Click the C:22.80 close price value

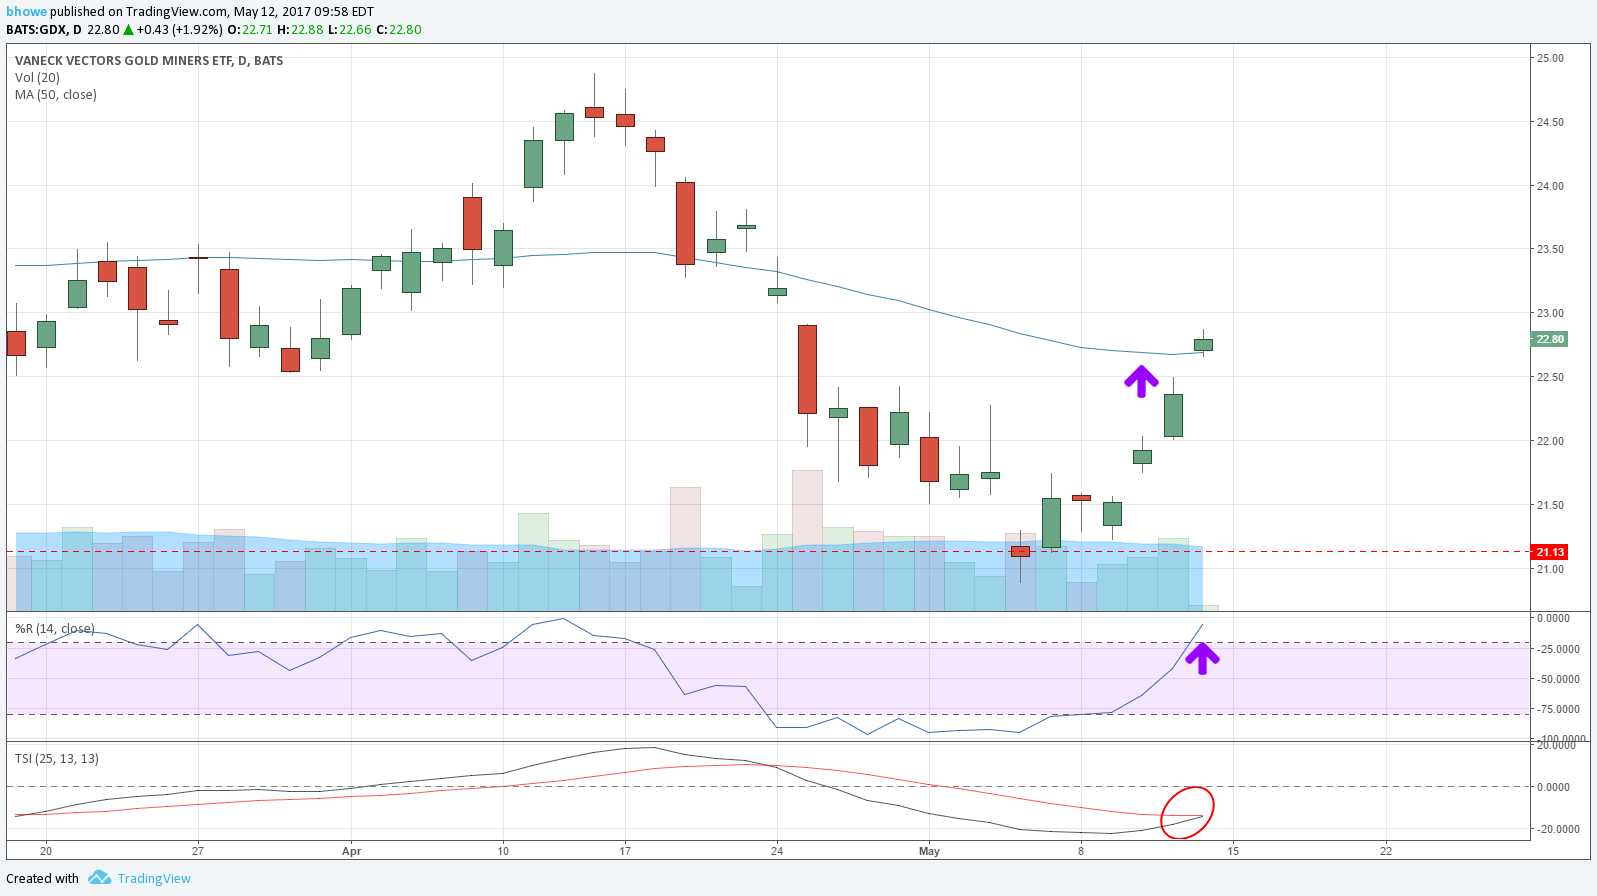pos(398,30)
